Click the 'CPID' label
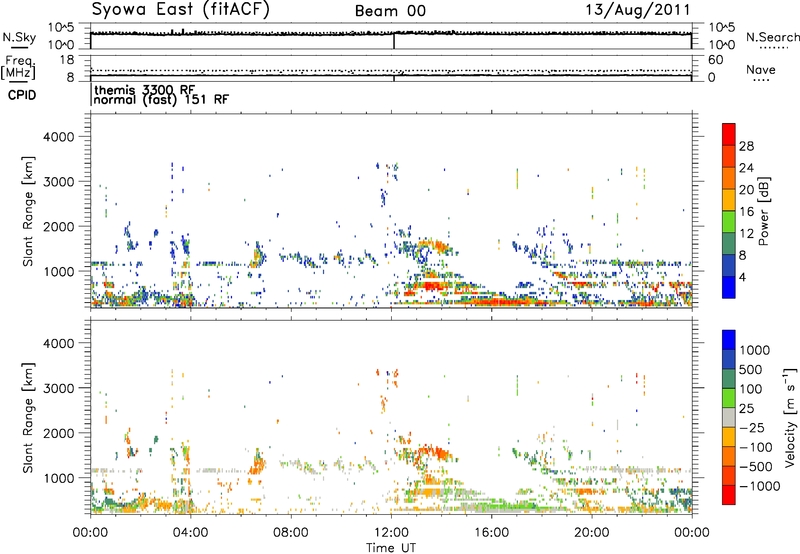Image resolution: width=800 pixels, height=554 pixels. coord(21,95)
